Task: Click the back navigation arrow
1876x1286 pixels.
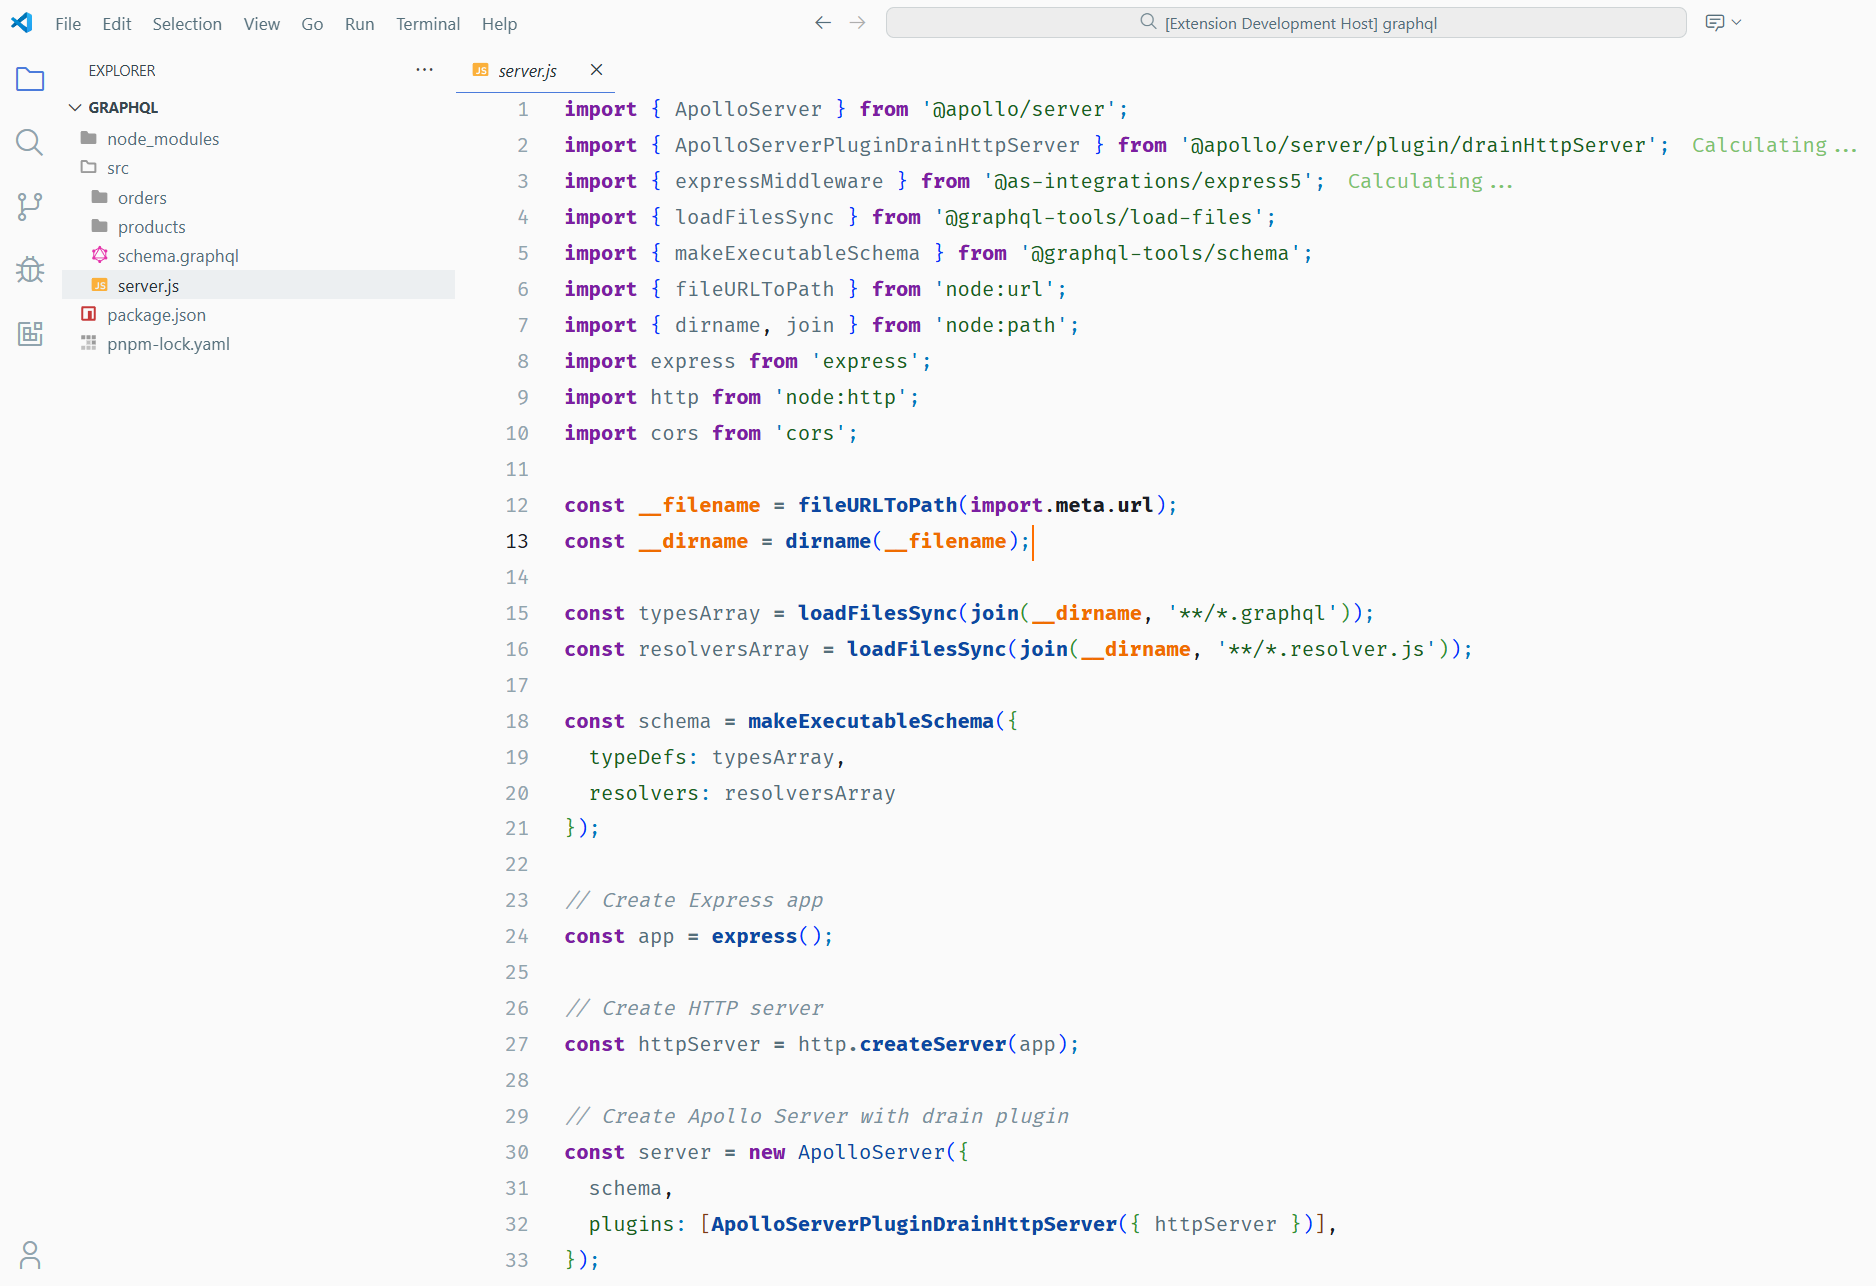Action: 822,22
